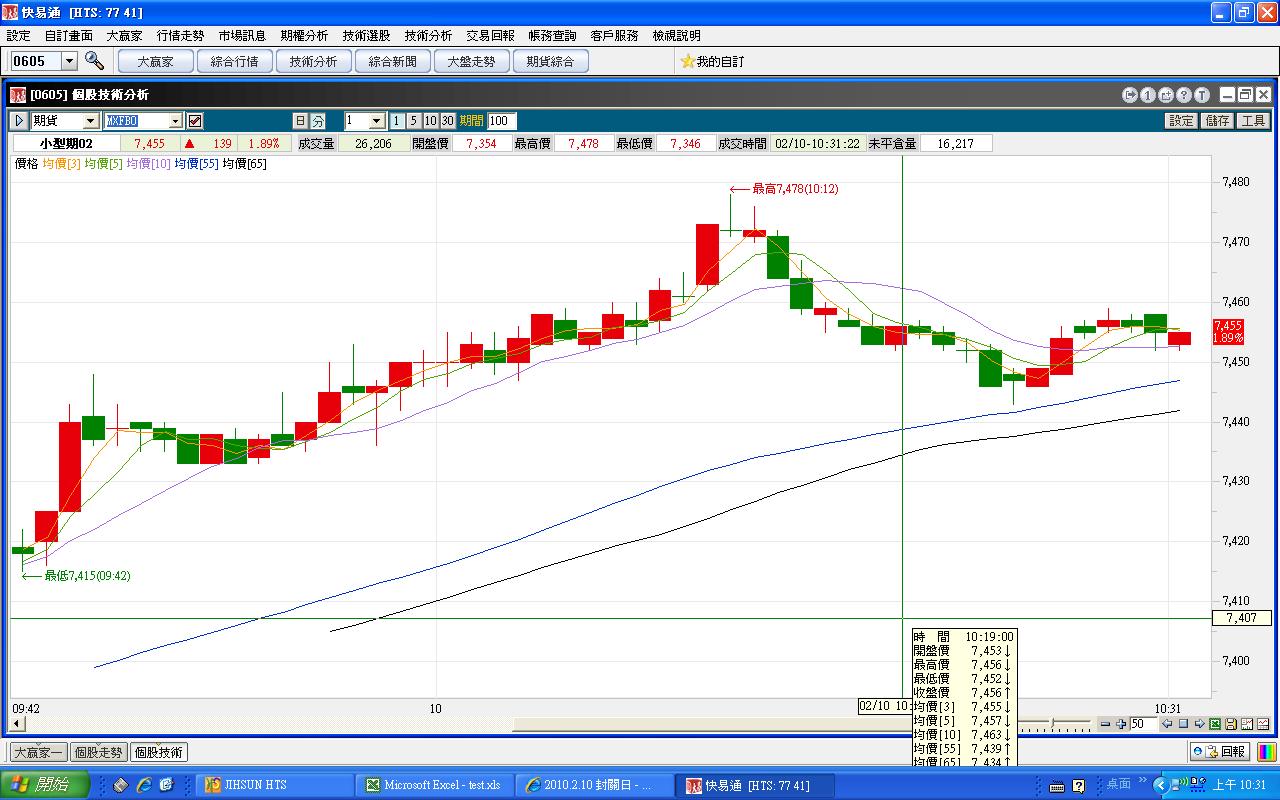Screen dimensions: 1280x800
Task: Open the 期貨 category dropdown
Action: coord(91,121)
